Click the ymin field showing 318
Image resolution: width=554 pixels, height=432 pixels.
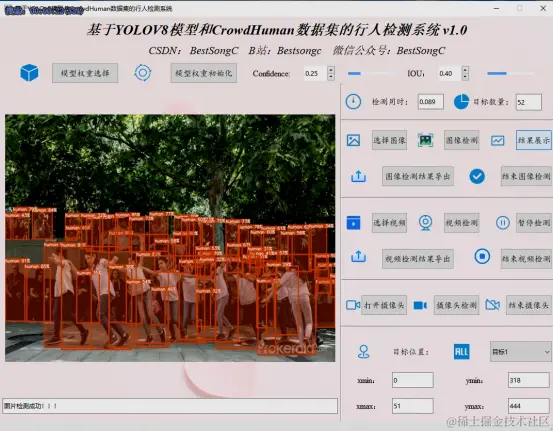529,380
